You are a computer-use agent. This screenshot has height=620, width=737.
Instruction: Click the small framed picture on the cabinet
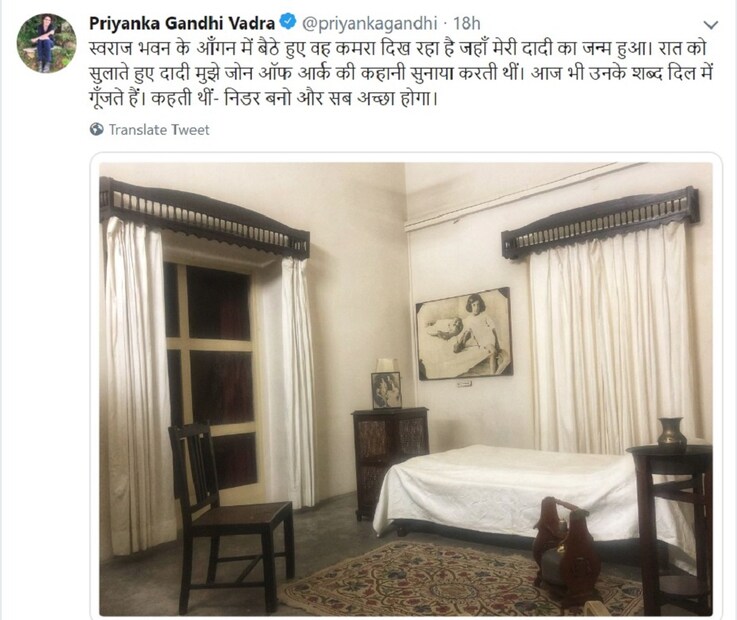pyautogui.click(x=386, y=390)
